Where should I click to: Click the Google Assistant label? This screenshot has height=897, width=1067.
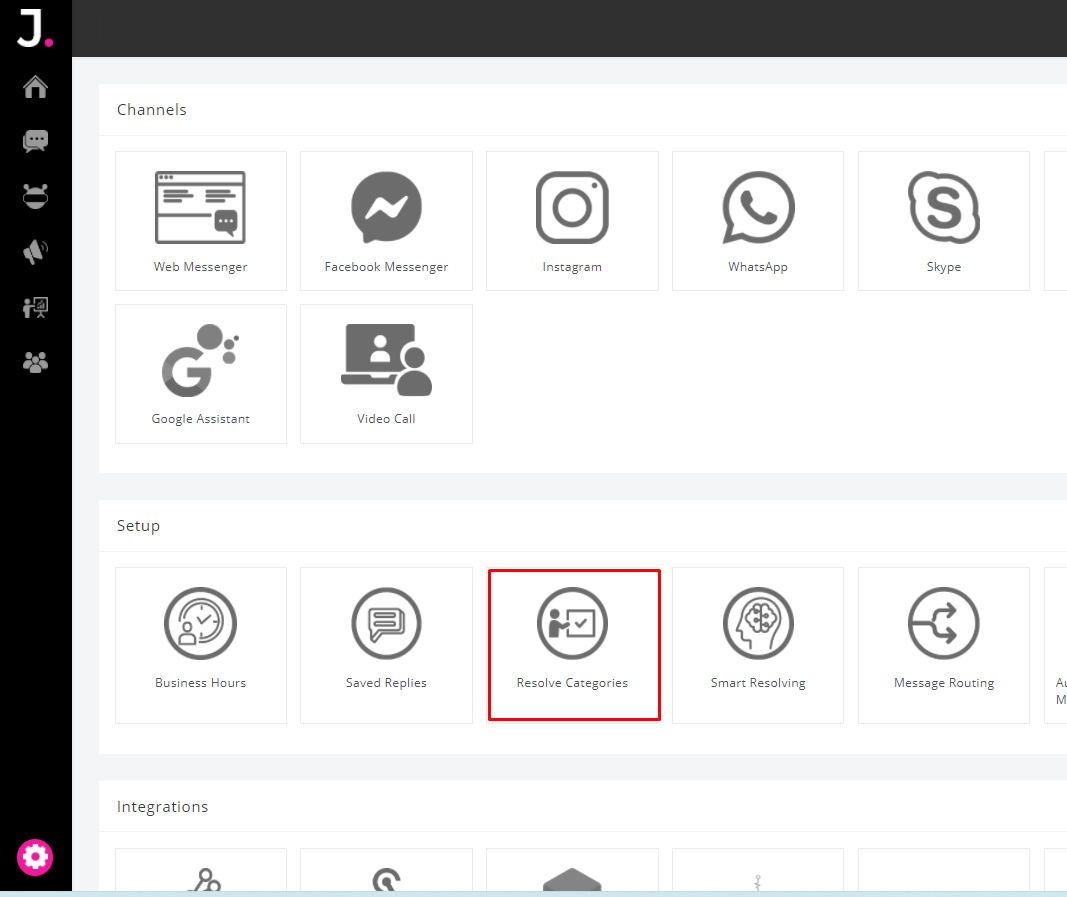tap(200, 419)
